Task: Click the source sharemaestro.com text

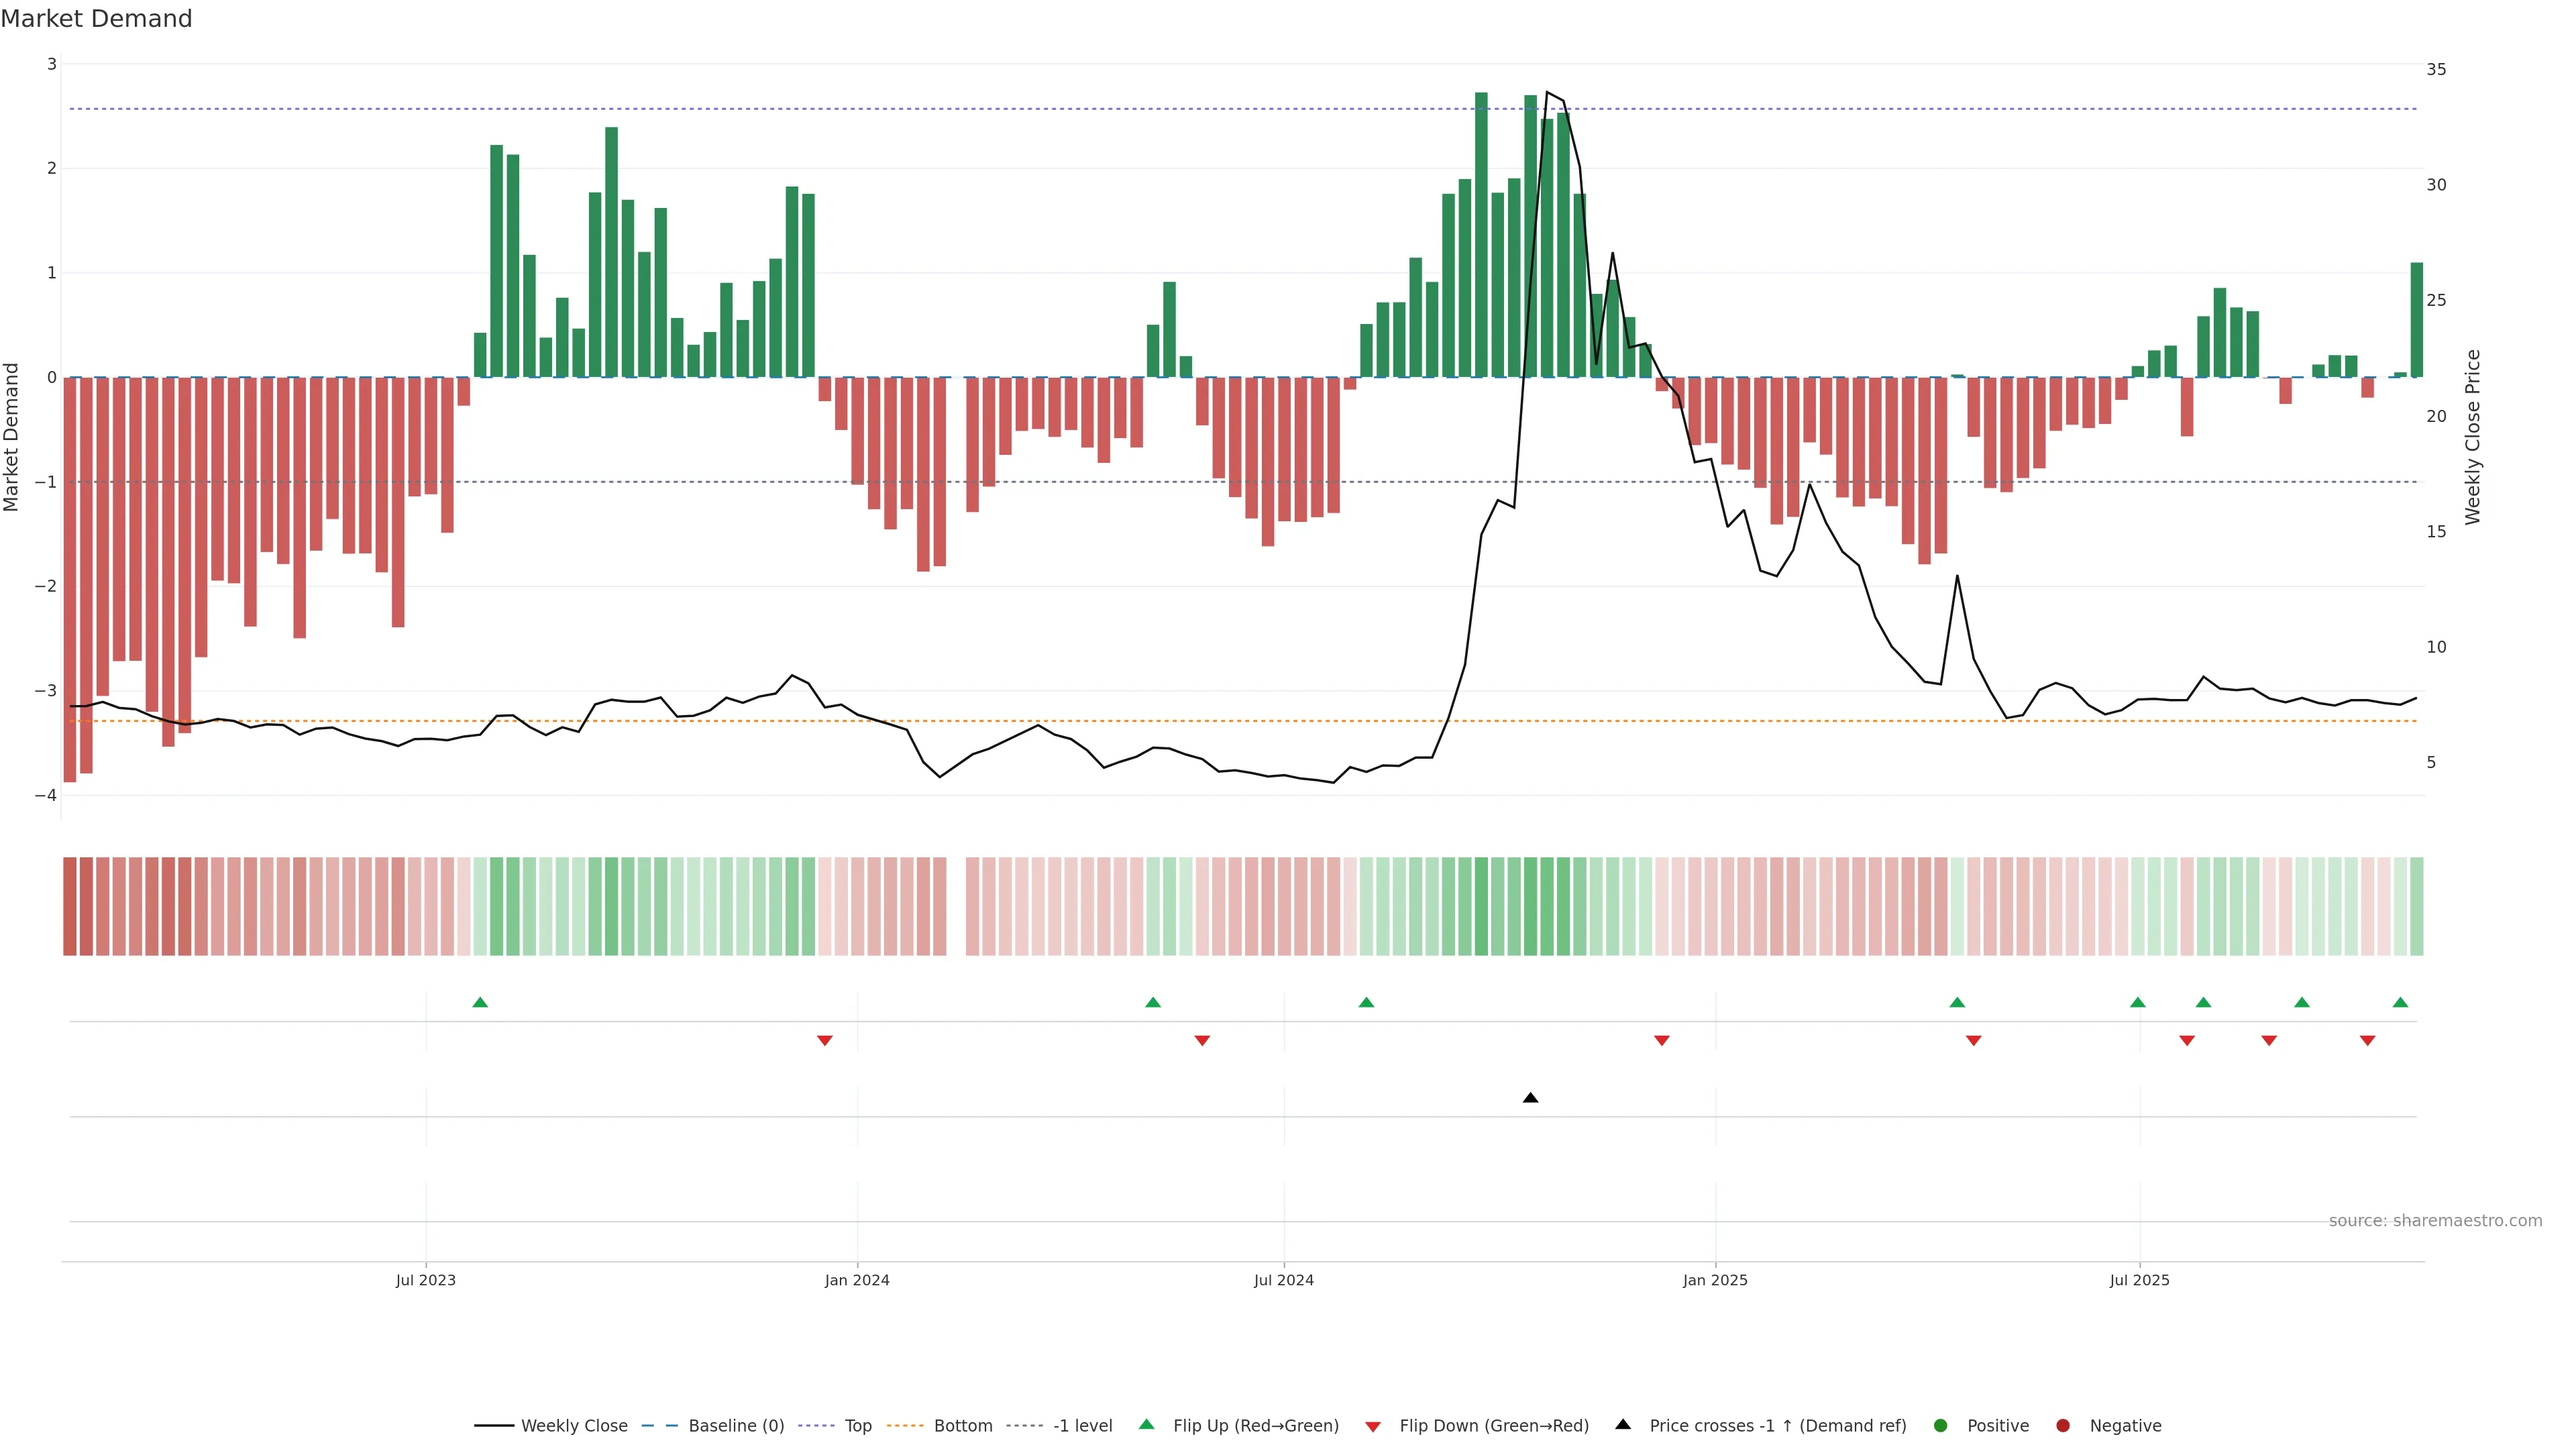Action: point(2435,1220)
